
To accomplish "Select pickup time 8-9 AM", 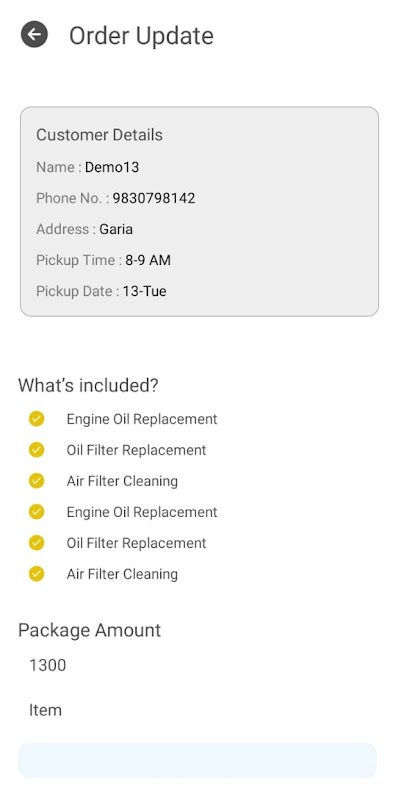I will coord(148,260).
